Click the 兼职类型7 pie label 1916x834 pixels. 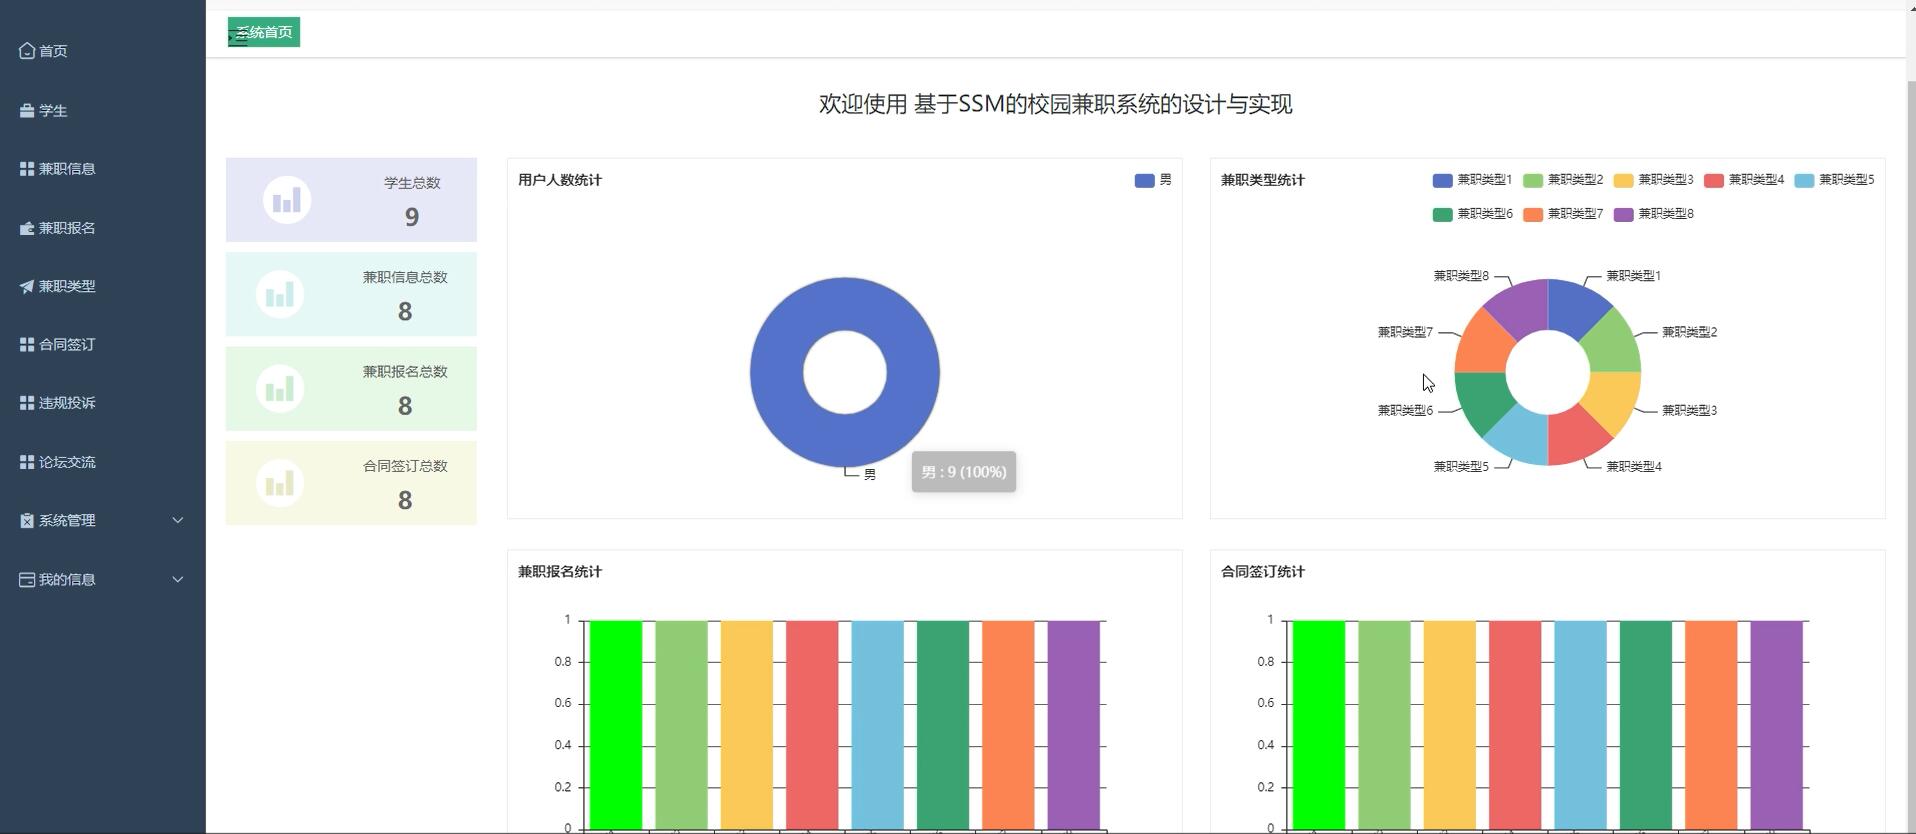click(1405, 332)
